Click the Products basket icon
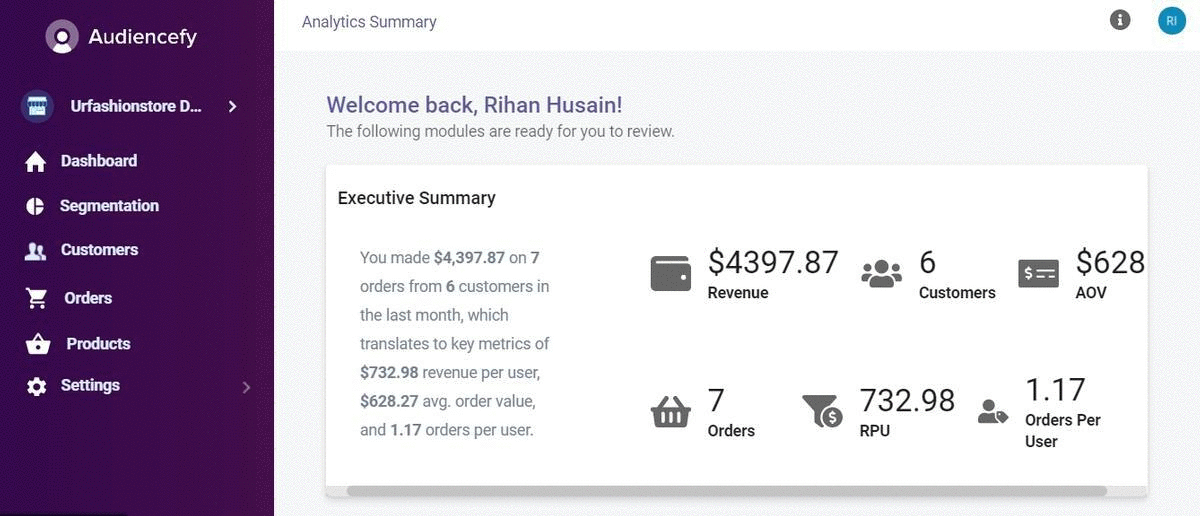 38,345
